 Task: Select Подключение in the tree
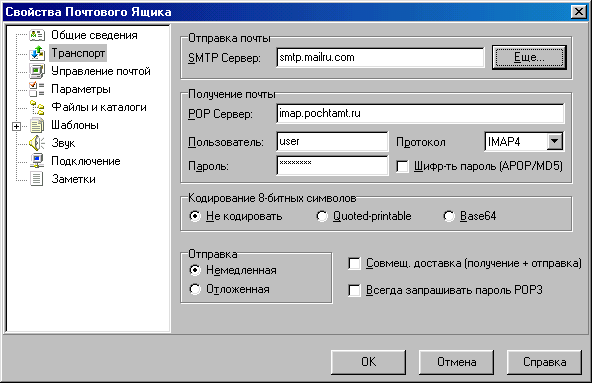click(86, 161)
